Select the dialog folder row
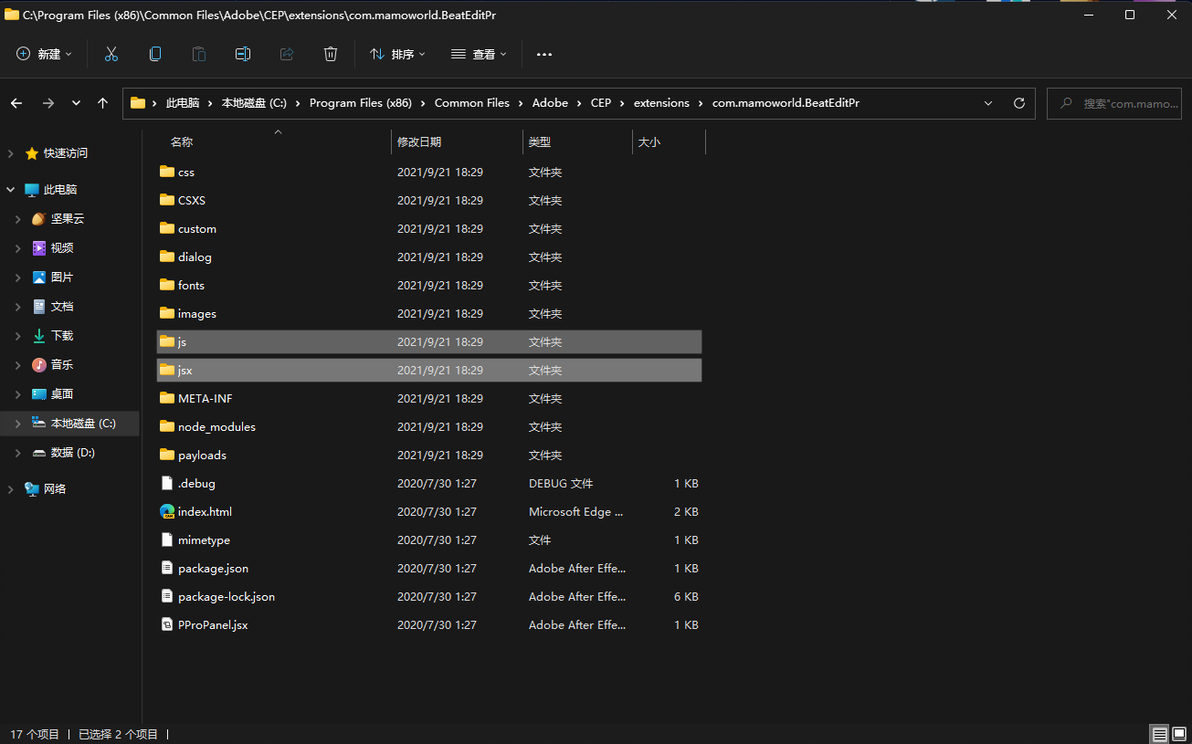This screenshot has width=1192, height=744. click(430, 257)
